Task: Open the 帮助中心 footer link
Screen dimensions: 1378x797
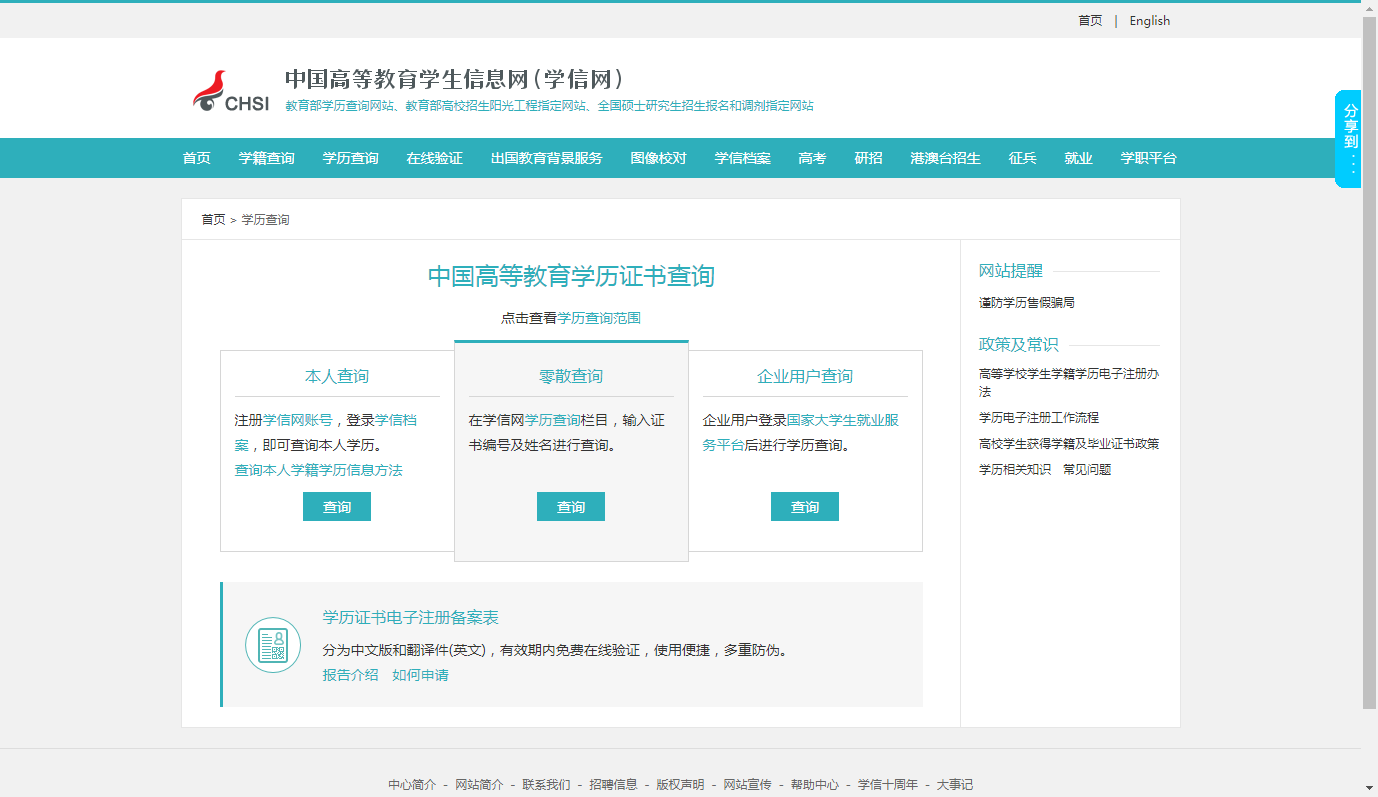Action: (814, 785)
